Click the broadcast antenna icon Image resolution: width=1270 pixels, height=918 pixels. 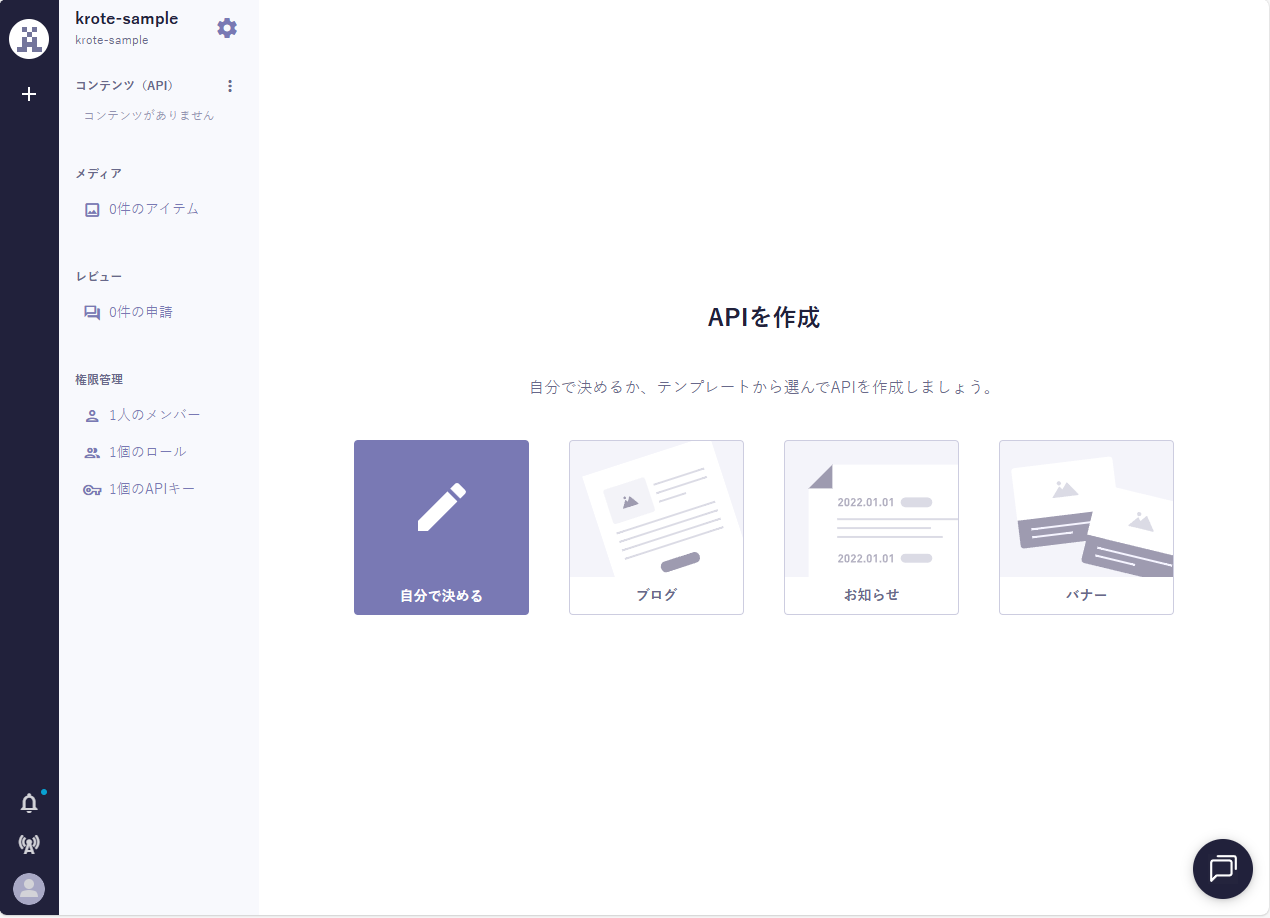point(29,845)
